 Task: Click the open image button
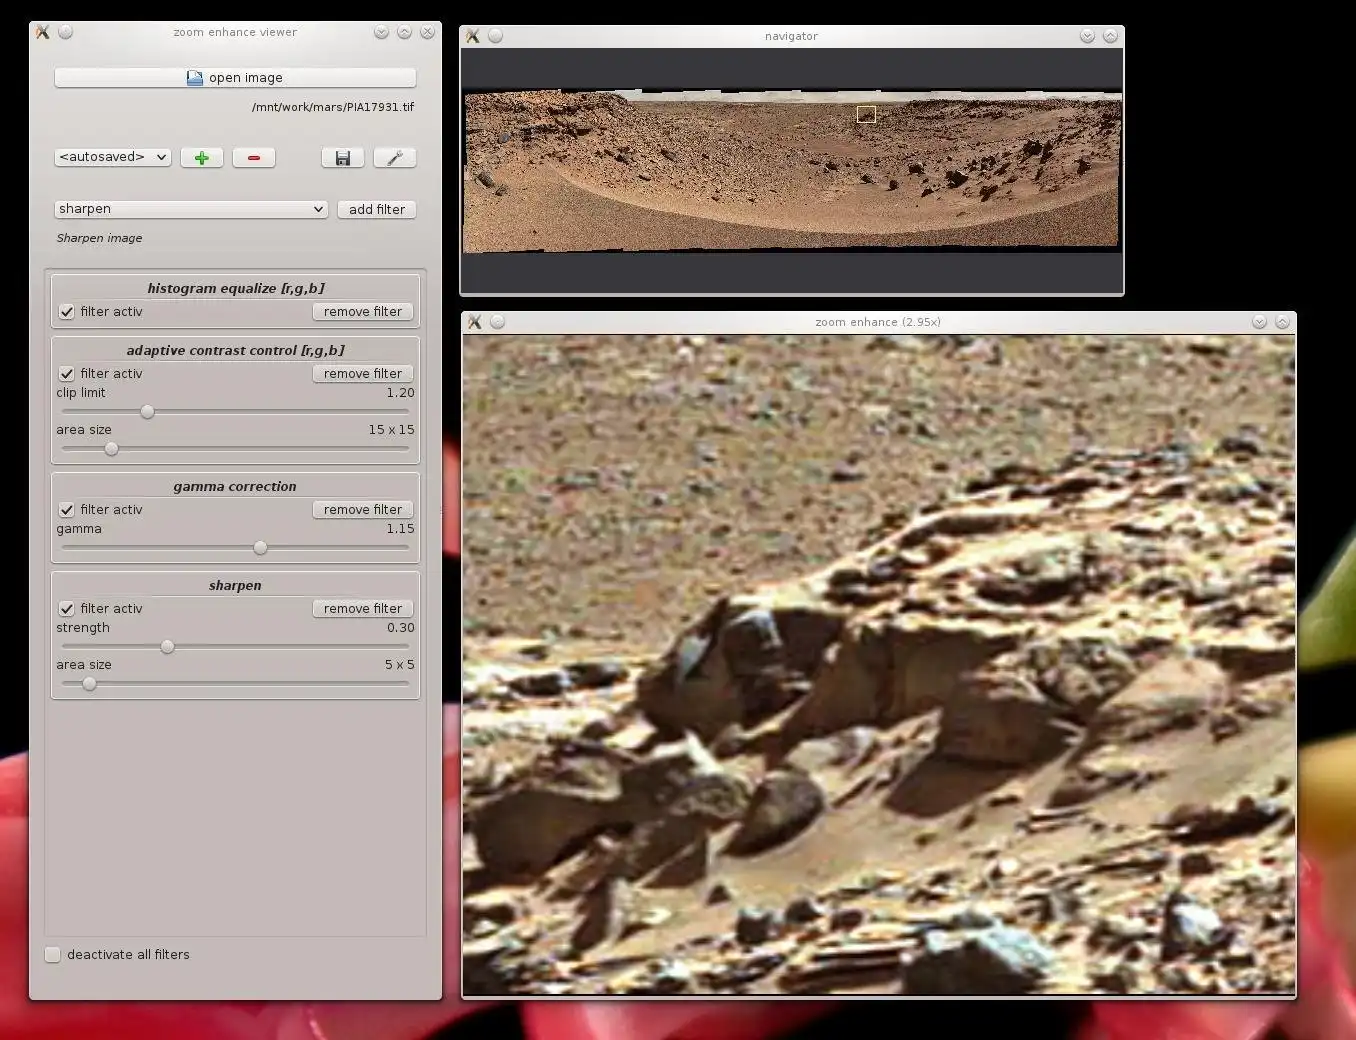click(x=235, y=78)
